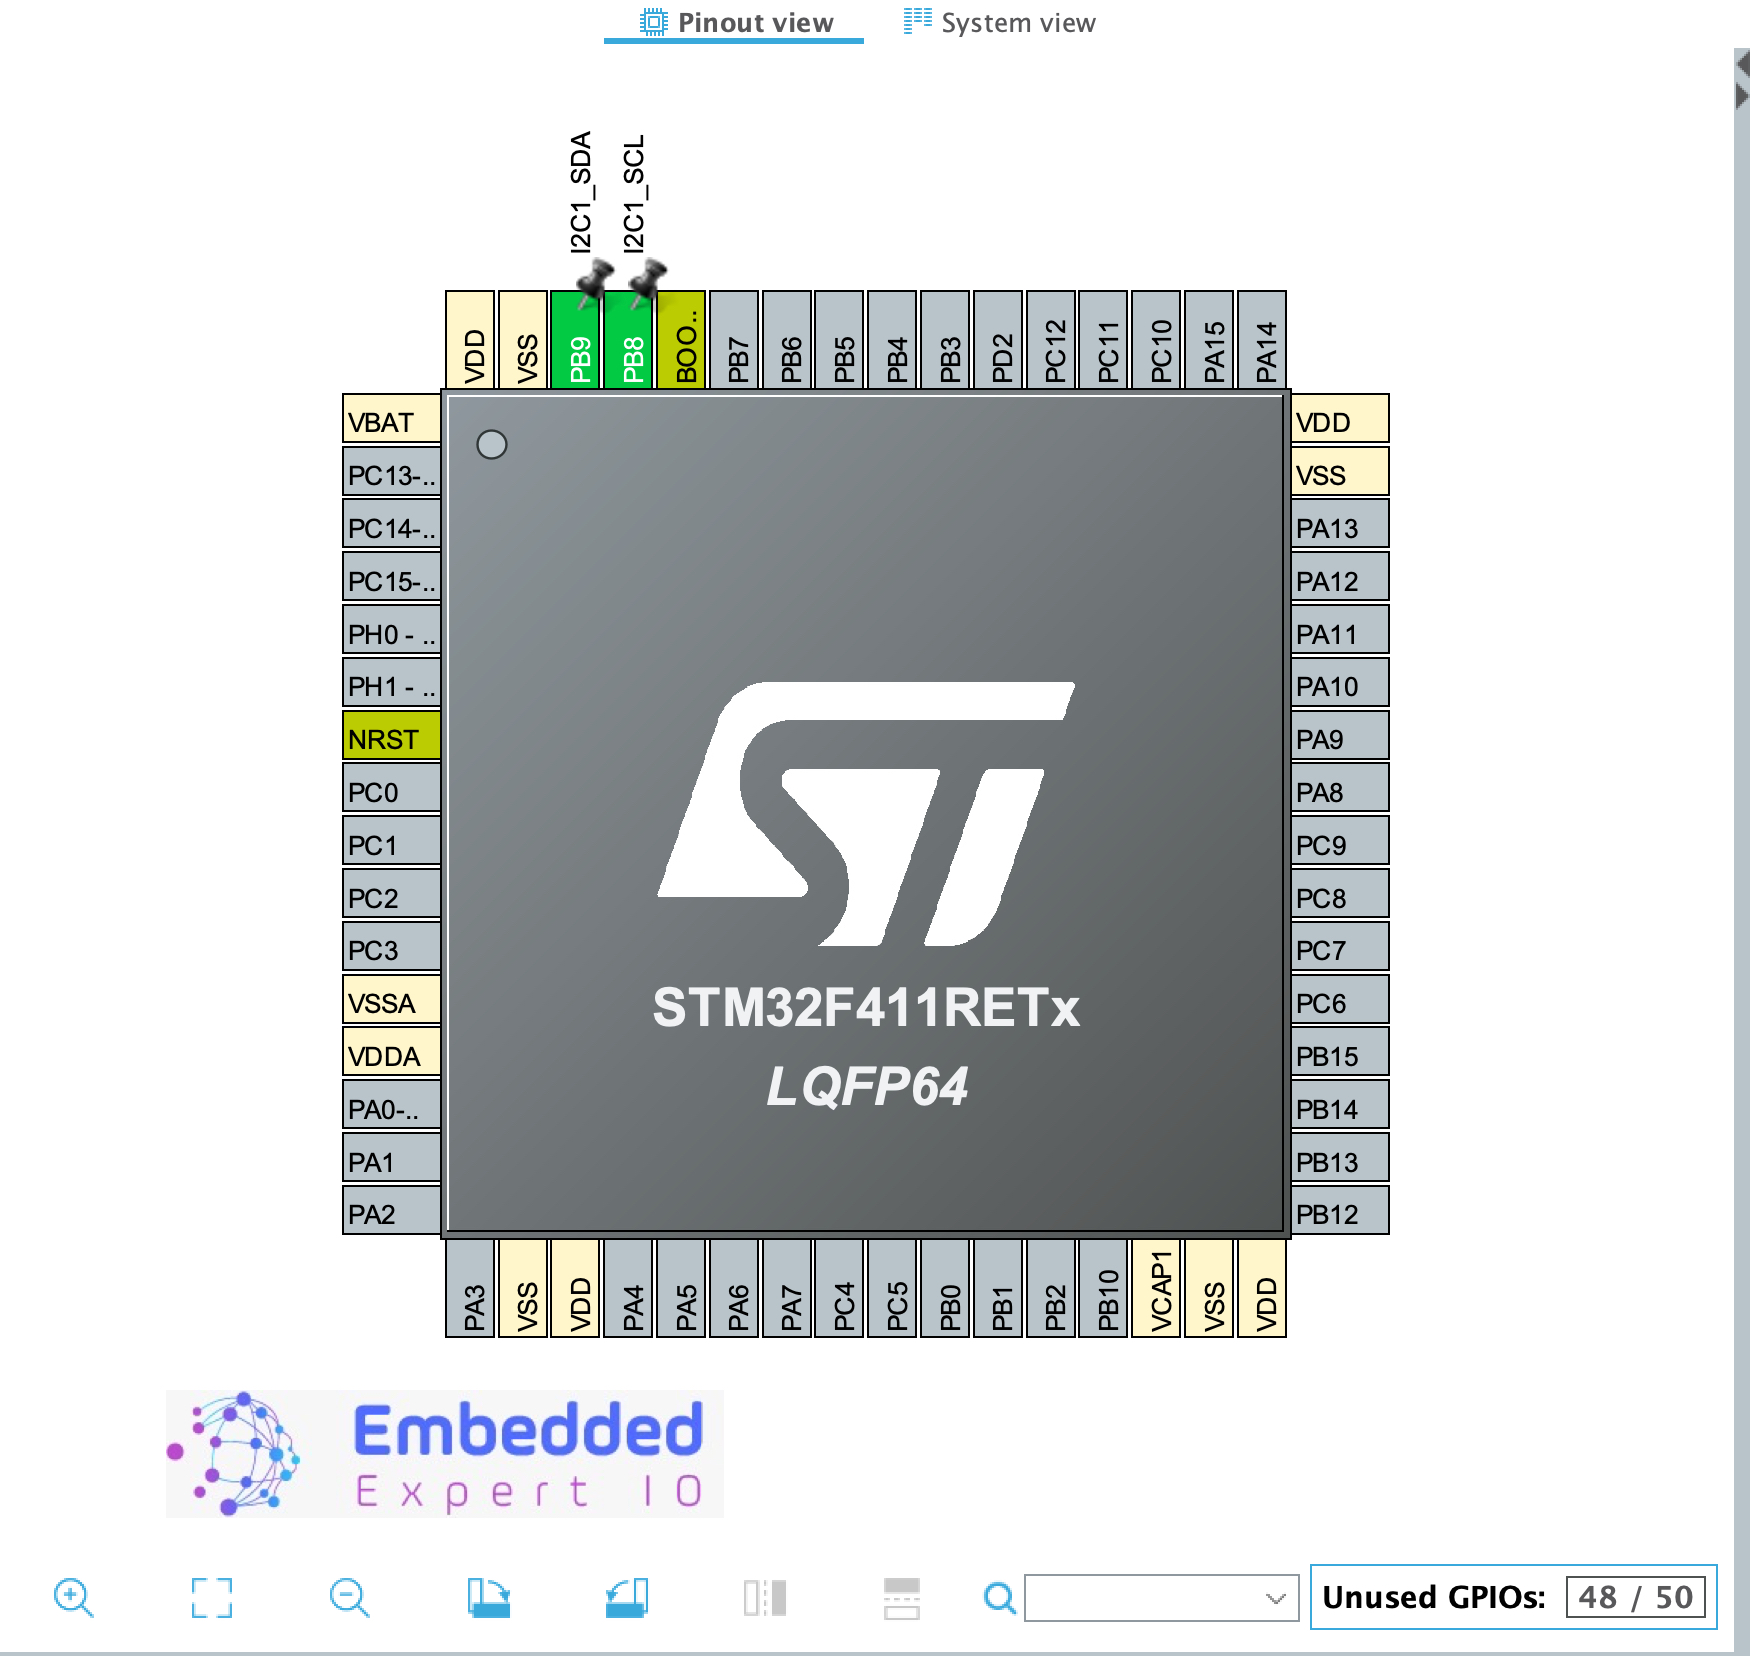This screenshot has width=1756, height=1666.
Task: Click the System view icon
Action: coord(915,21)
